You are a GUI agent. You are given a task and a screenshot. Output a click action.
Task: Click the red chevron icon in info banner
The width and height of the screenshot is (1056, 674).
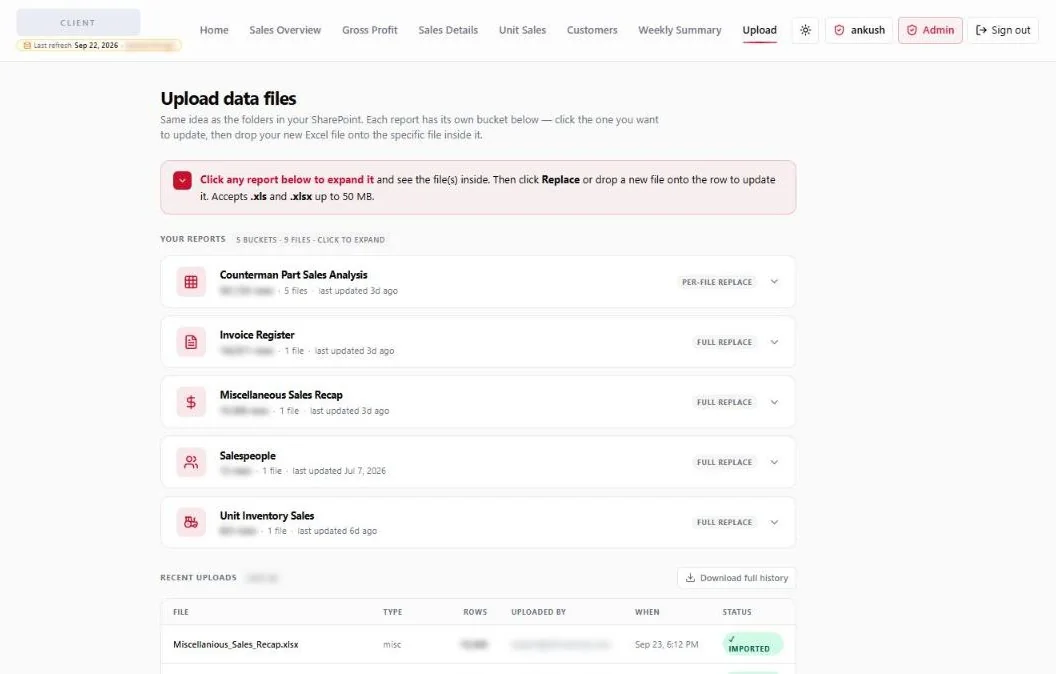pyautogui.click(x=182, y=180)
